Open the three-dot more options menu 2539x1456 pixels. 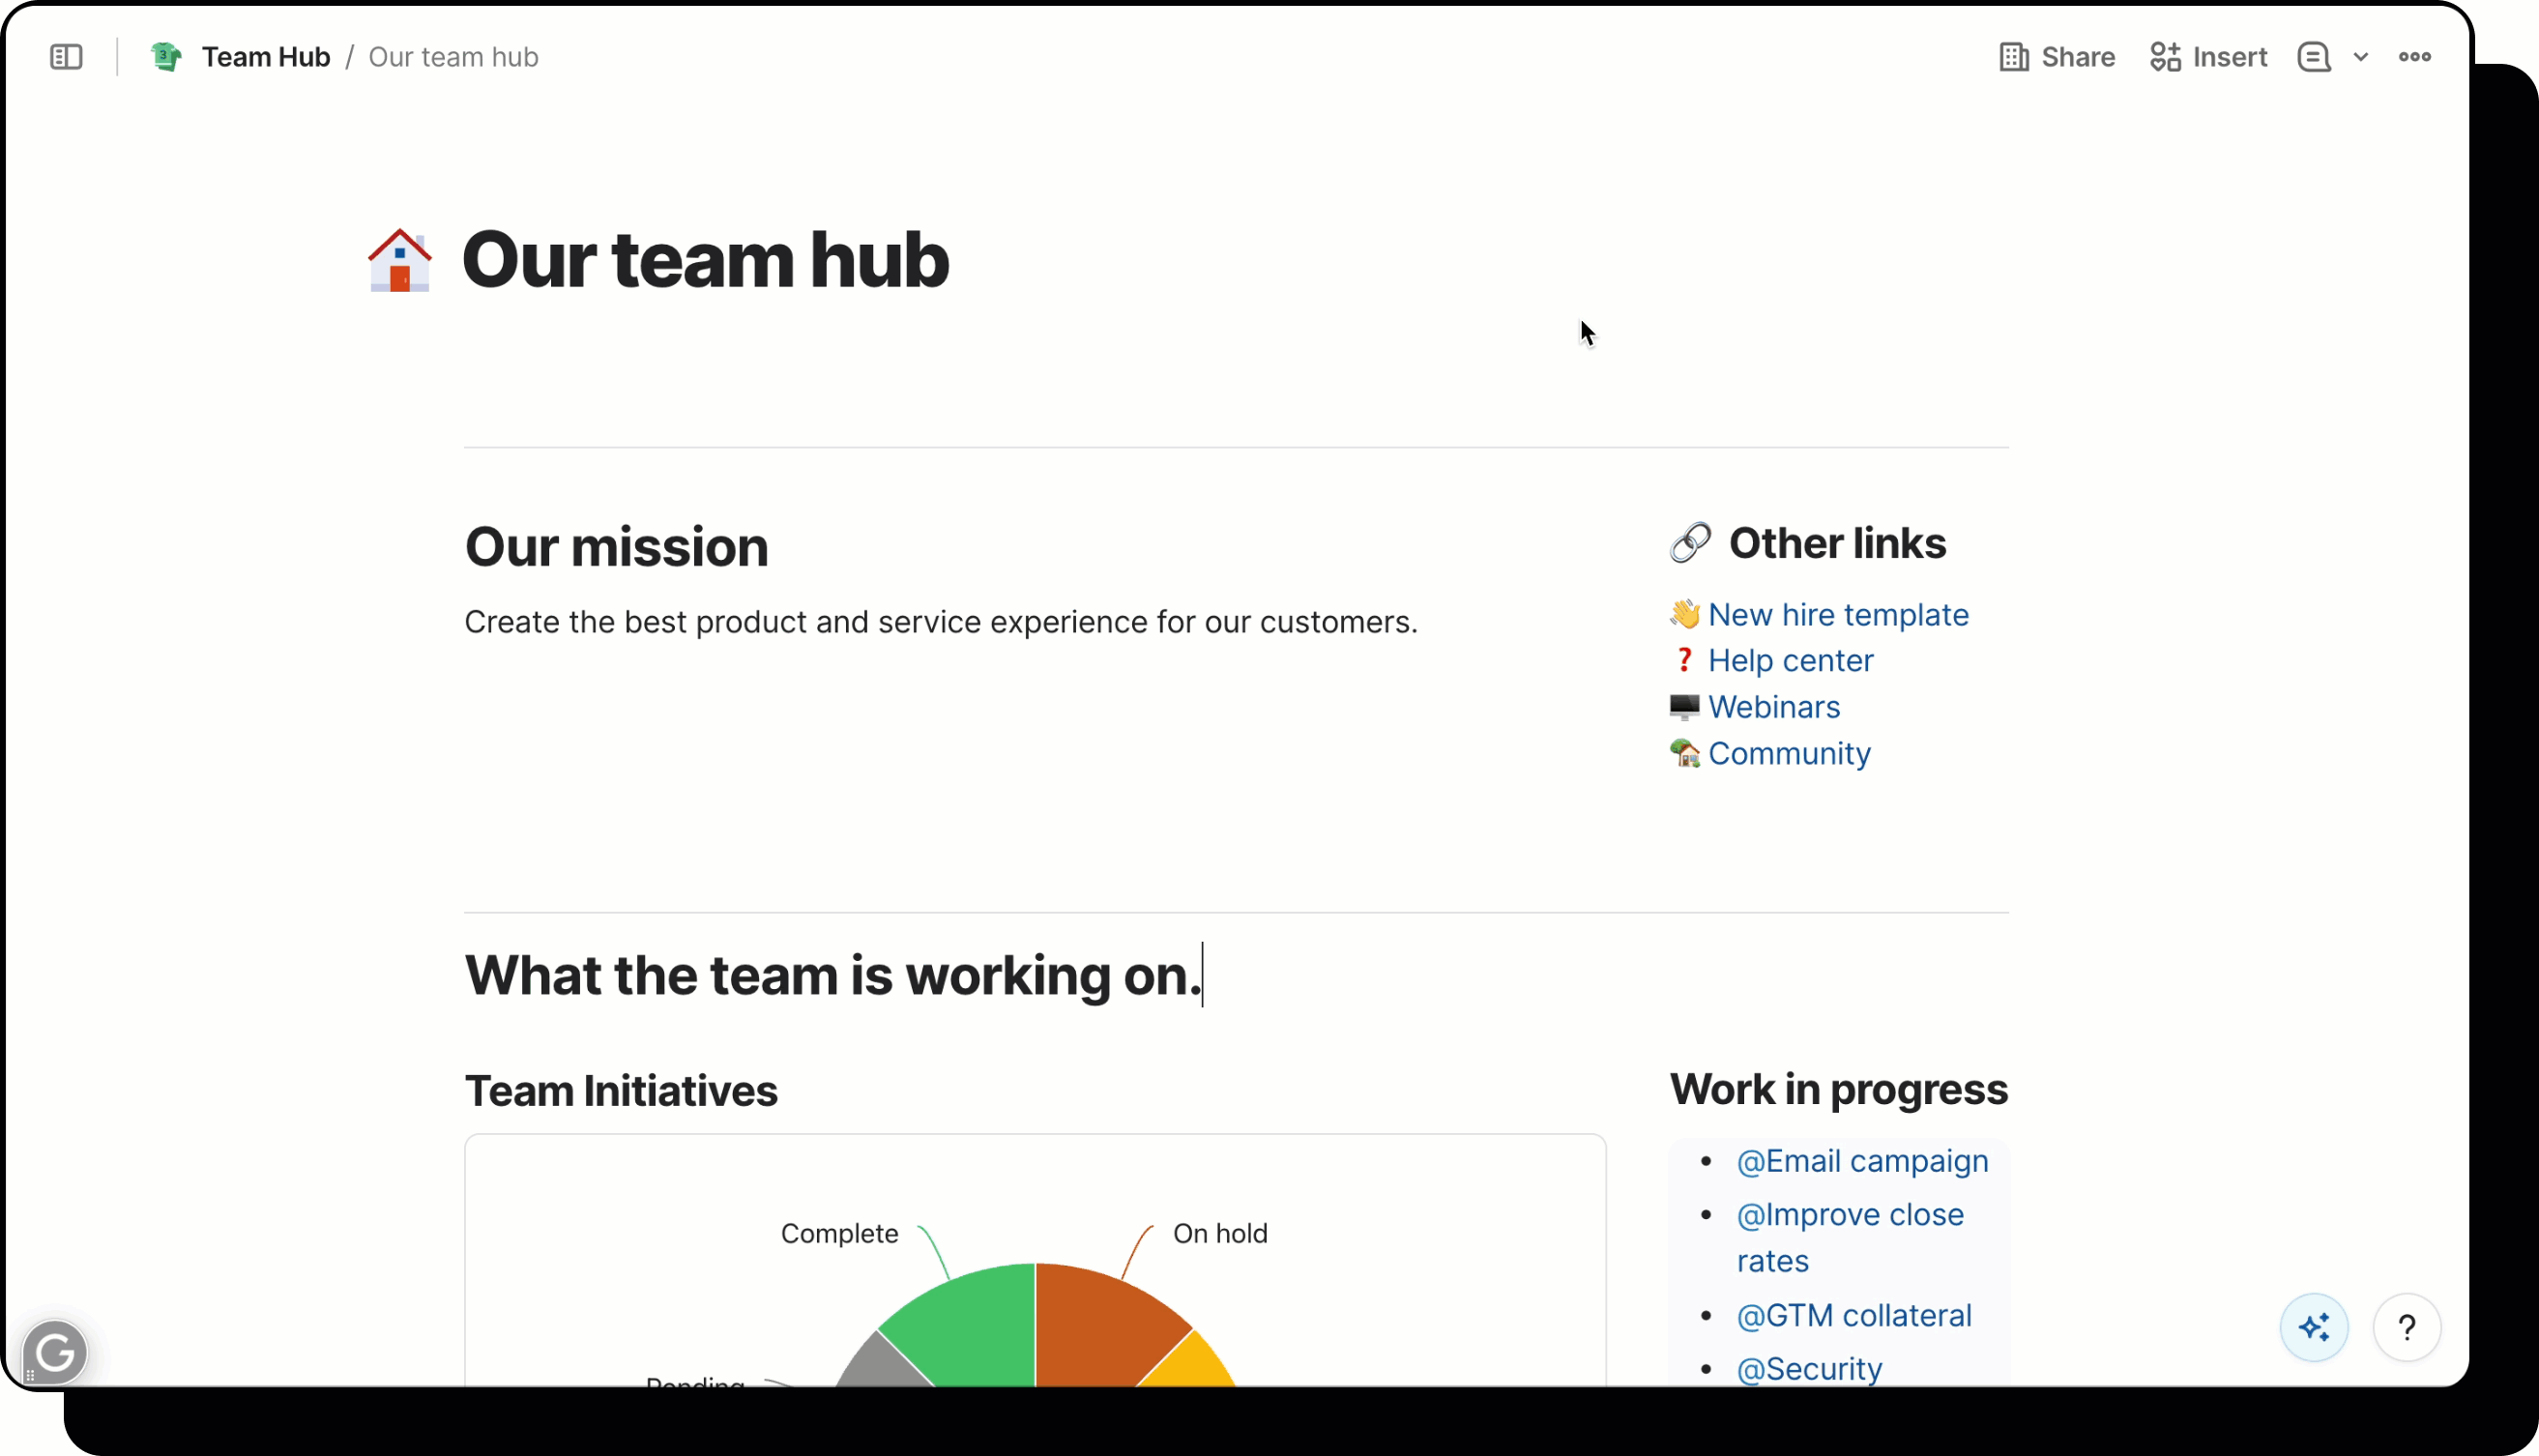pos(2414,57)
